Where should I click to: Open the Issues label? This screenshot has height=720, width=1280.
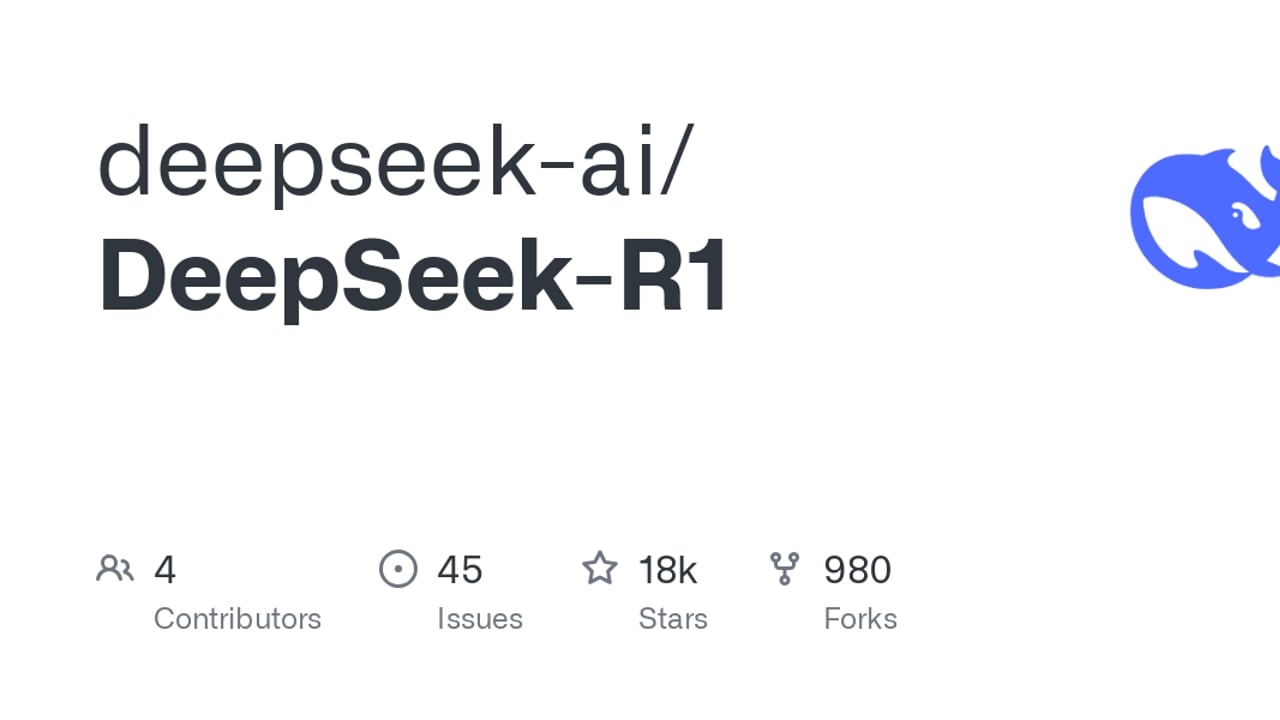480,619
